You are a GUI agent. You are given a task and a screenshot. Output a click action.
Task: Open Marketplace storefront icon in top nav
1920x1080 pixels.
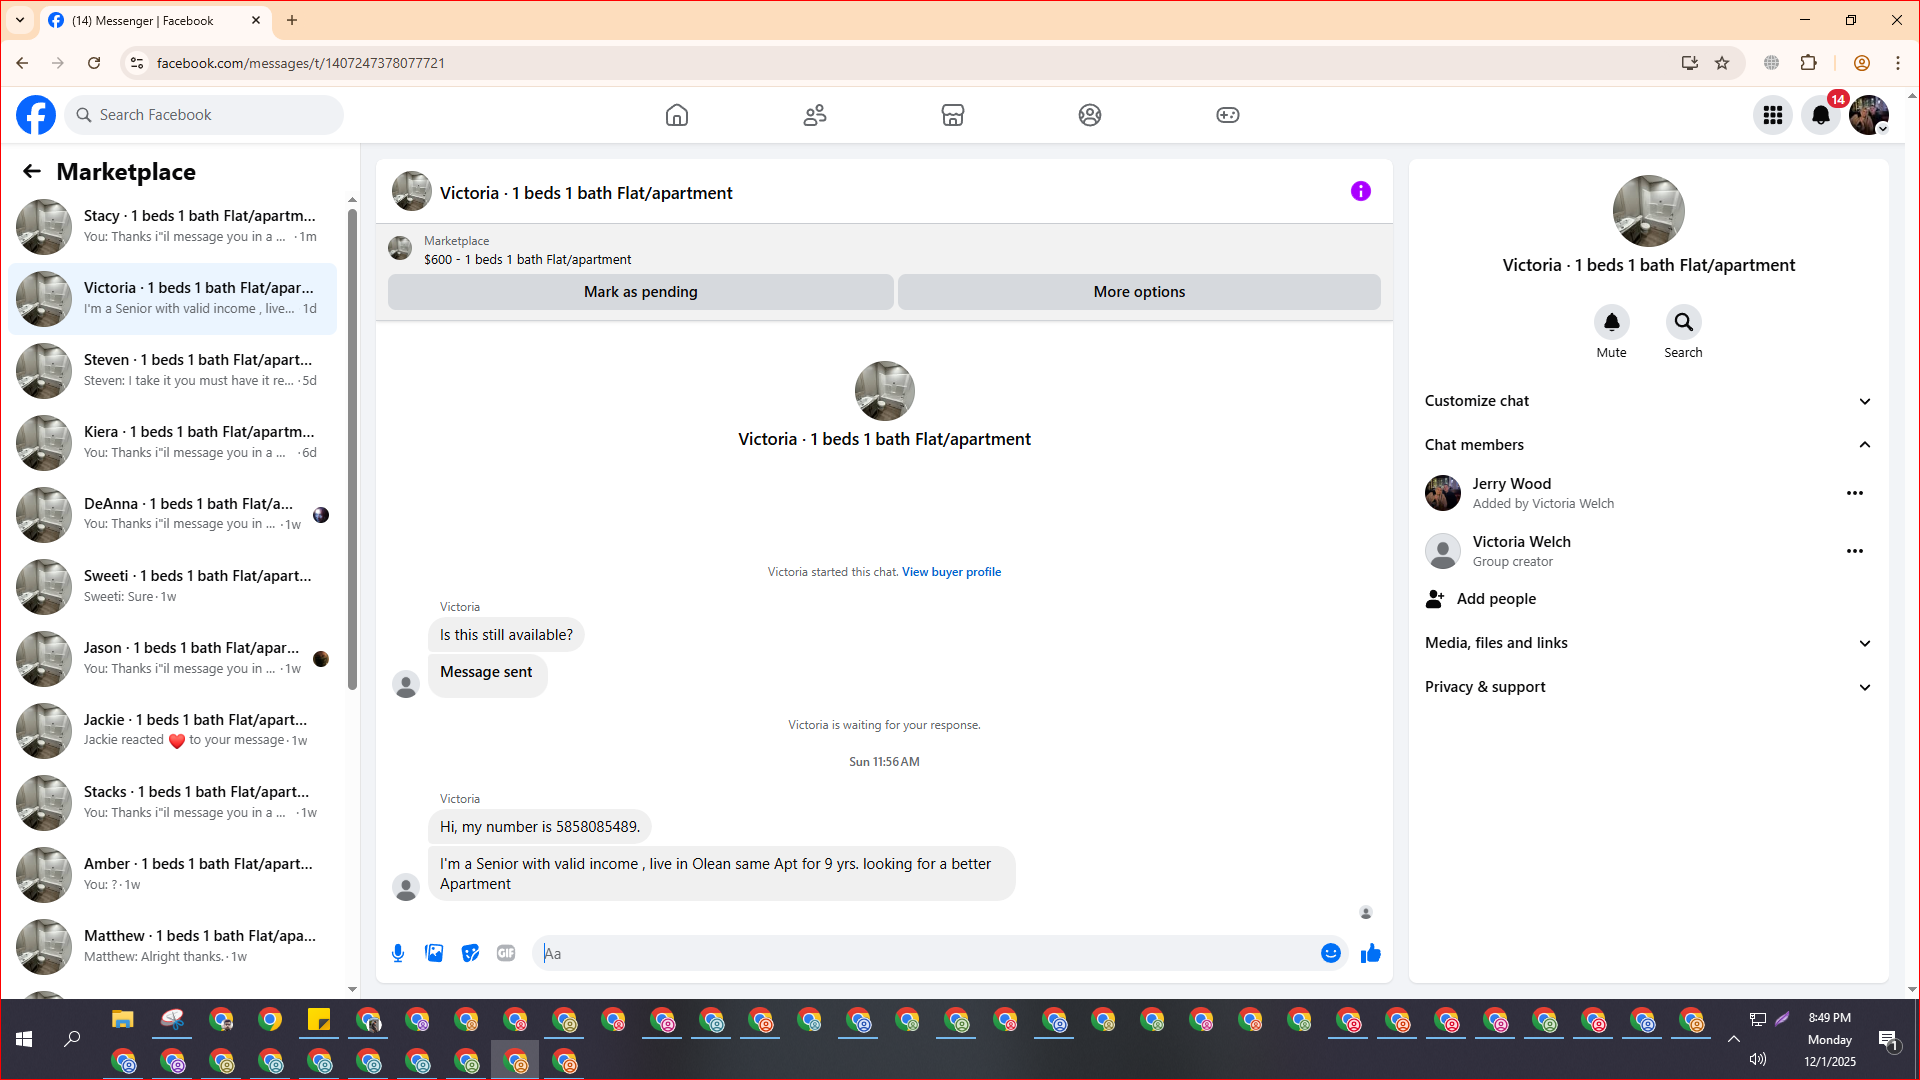[953, 115]
